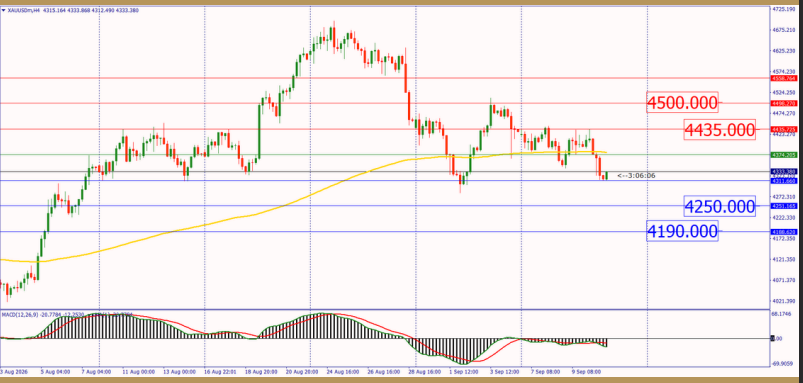
Task: Click the red 4435 price axis tag
Action: pyautogui.click(x=784, y=129)
